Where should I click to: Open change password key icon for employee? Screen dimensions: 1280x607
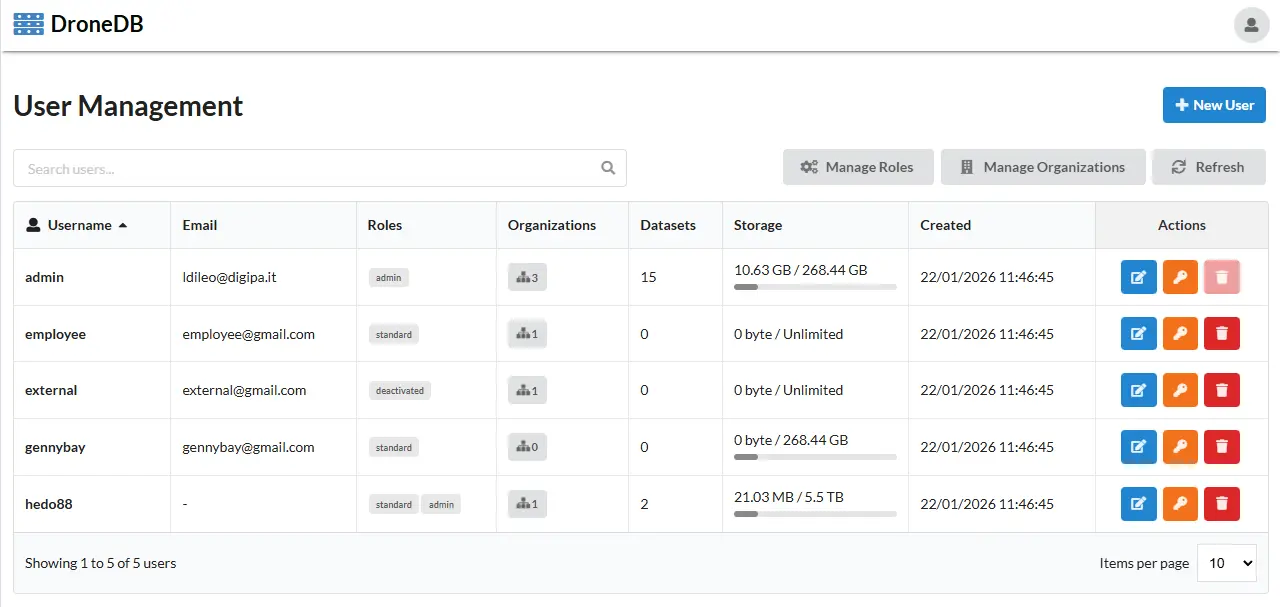[x=1180, y=334]
